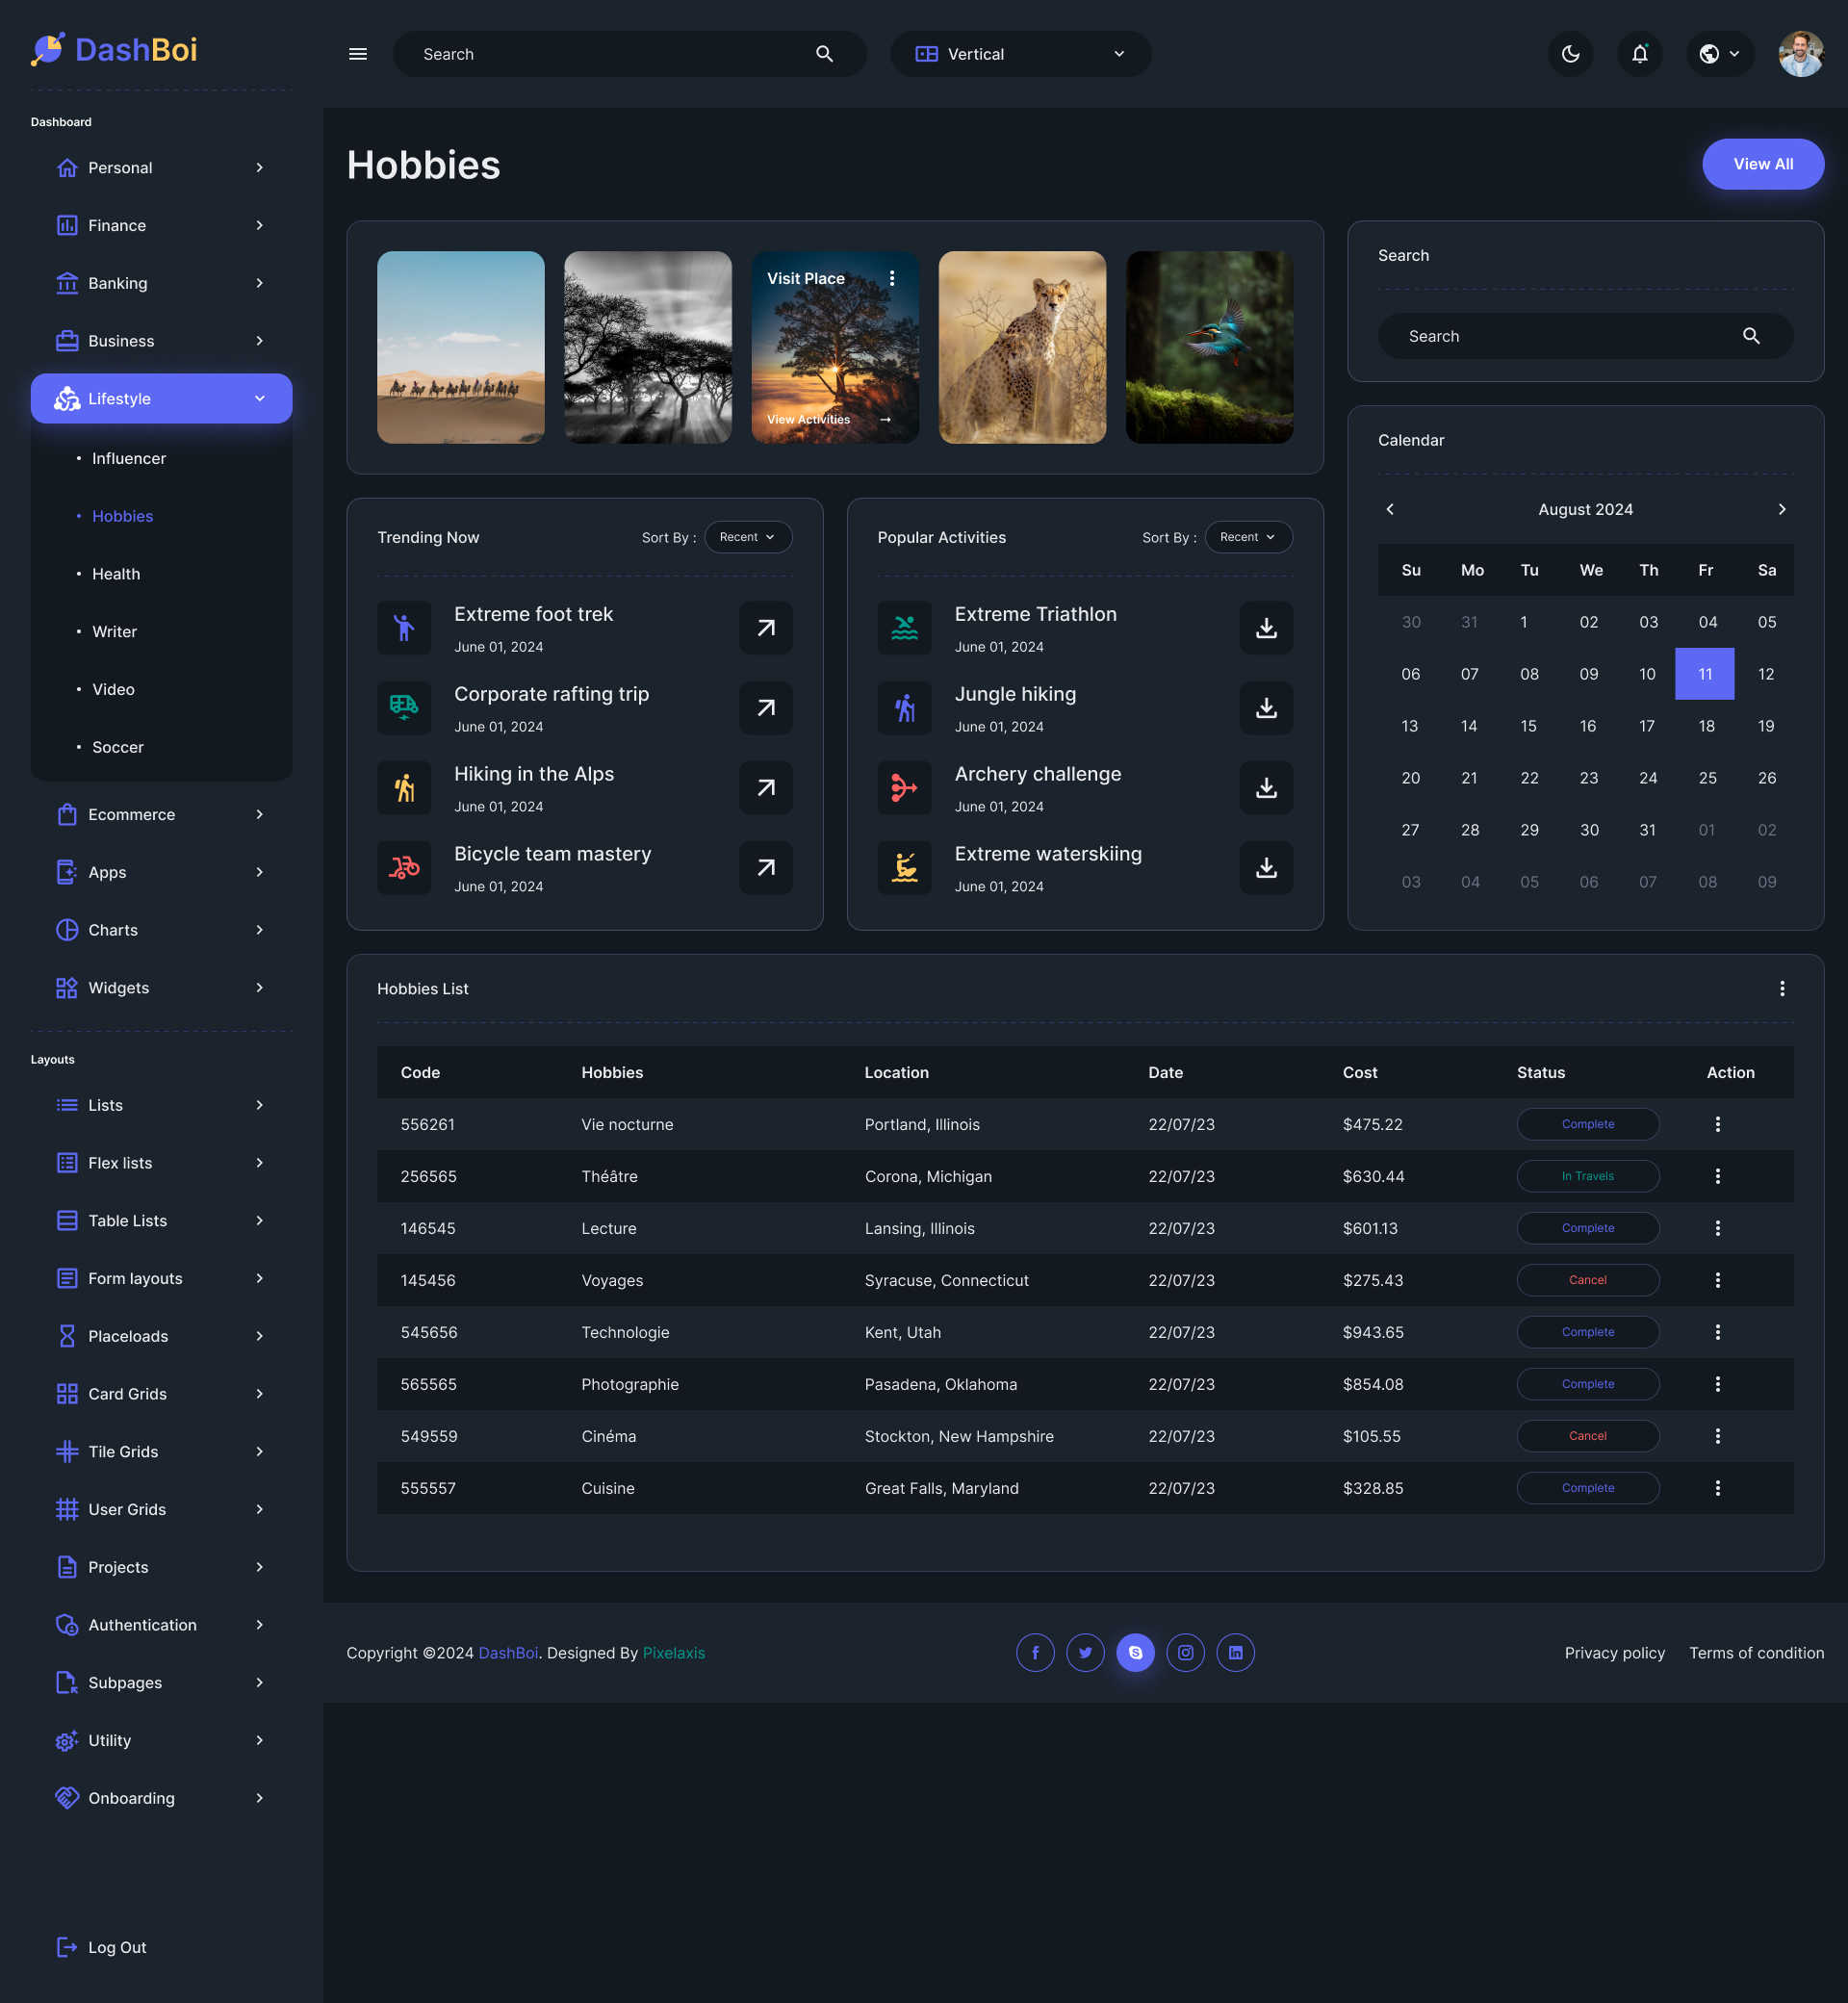The image size is (1848, 2003).
Task: Select Health under Lifestyle
Action: tap(116, 573)
